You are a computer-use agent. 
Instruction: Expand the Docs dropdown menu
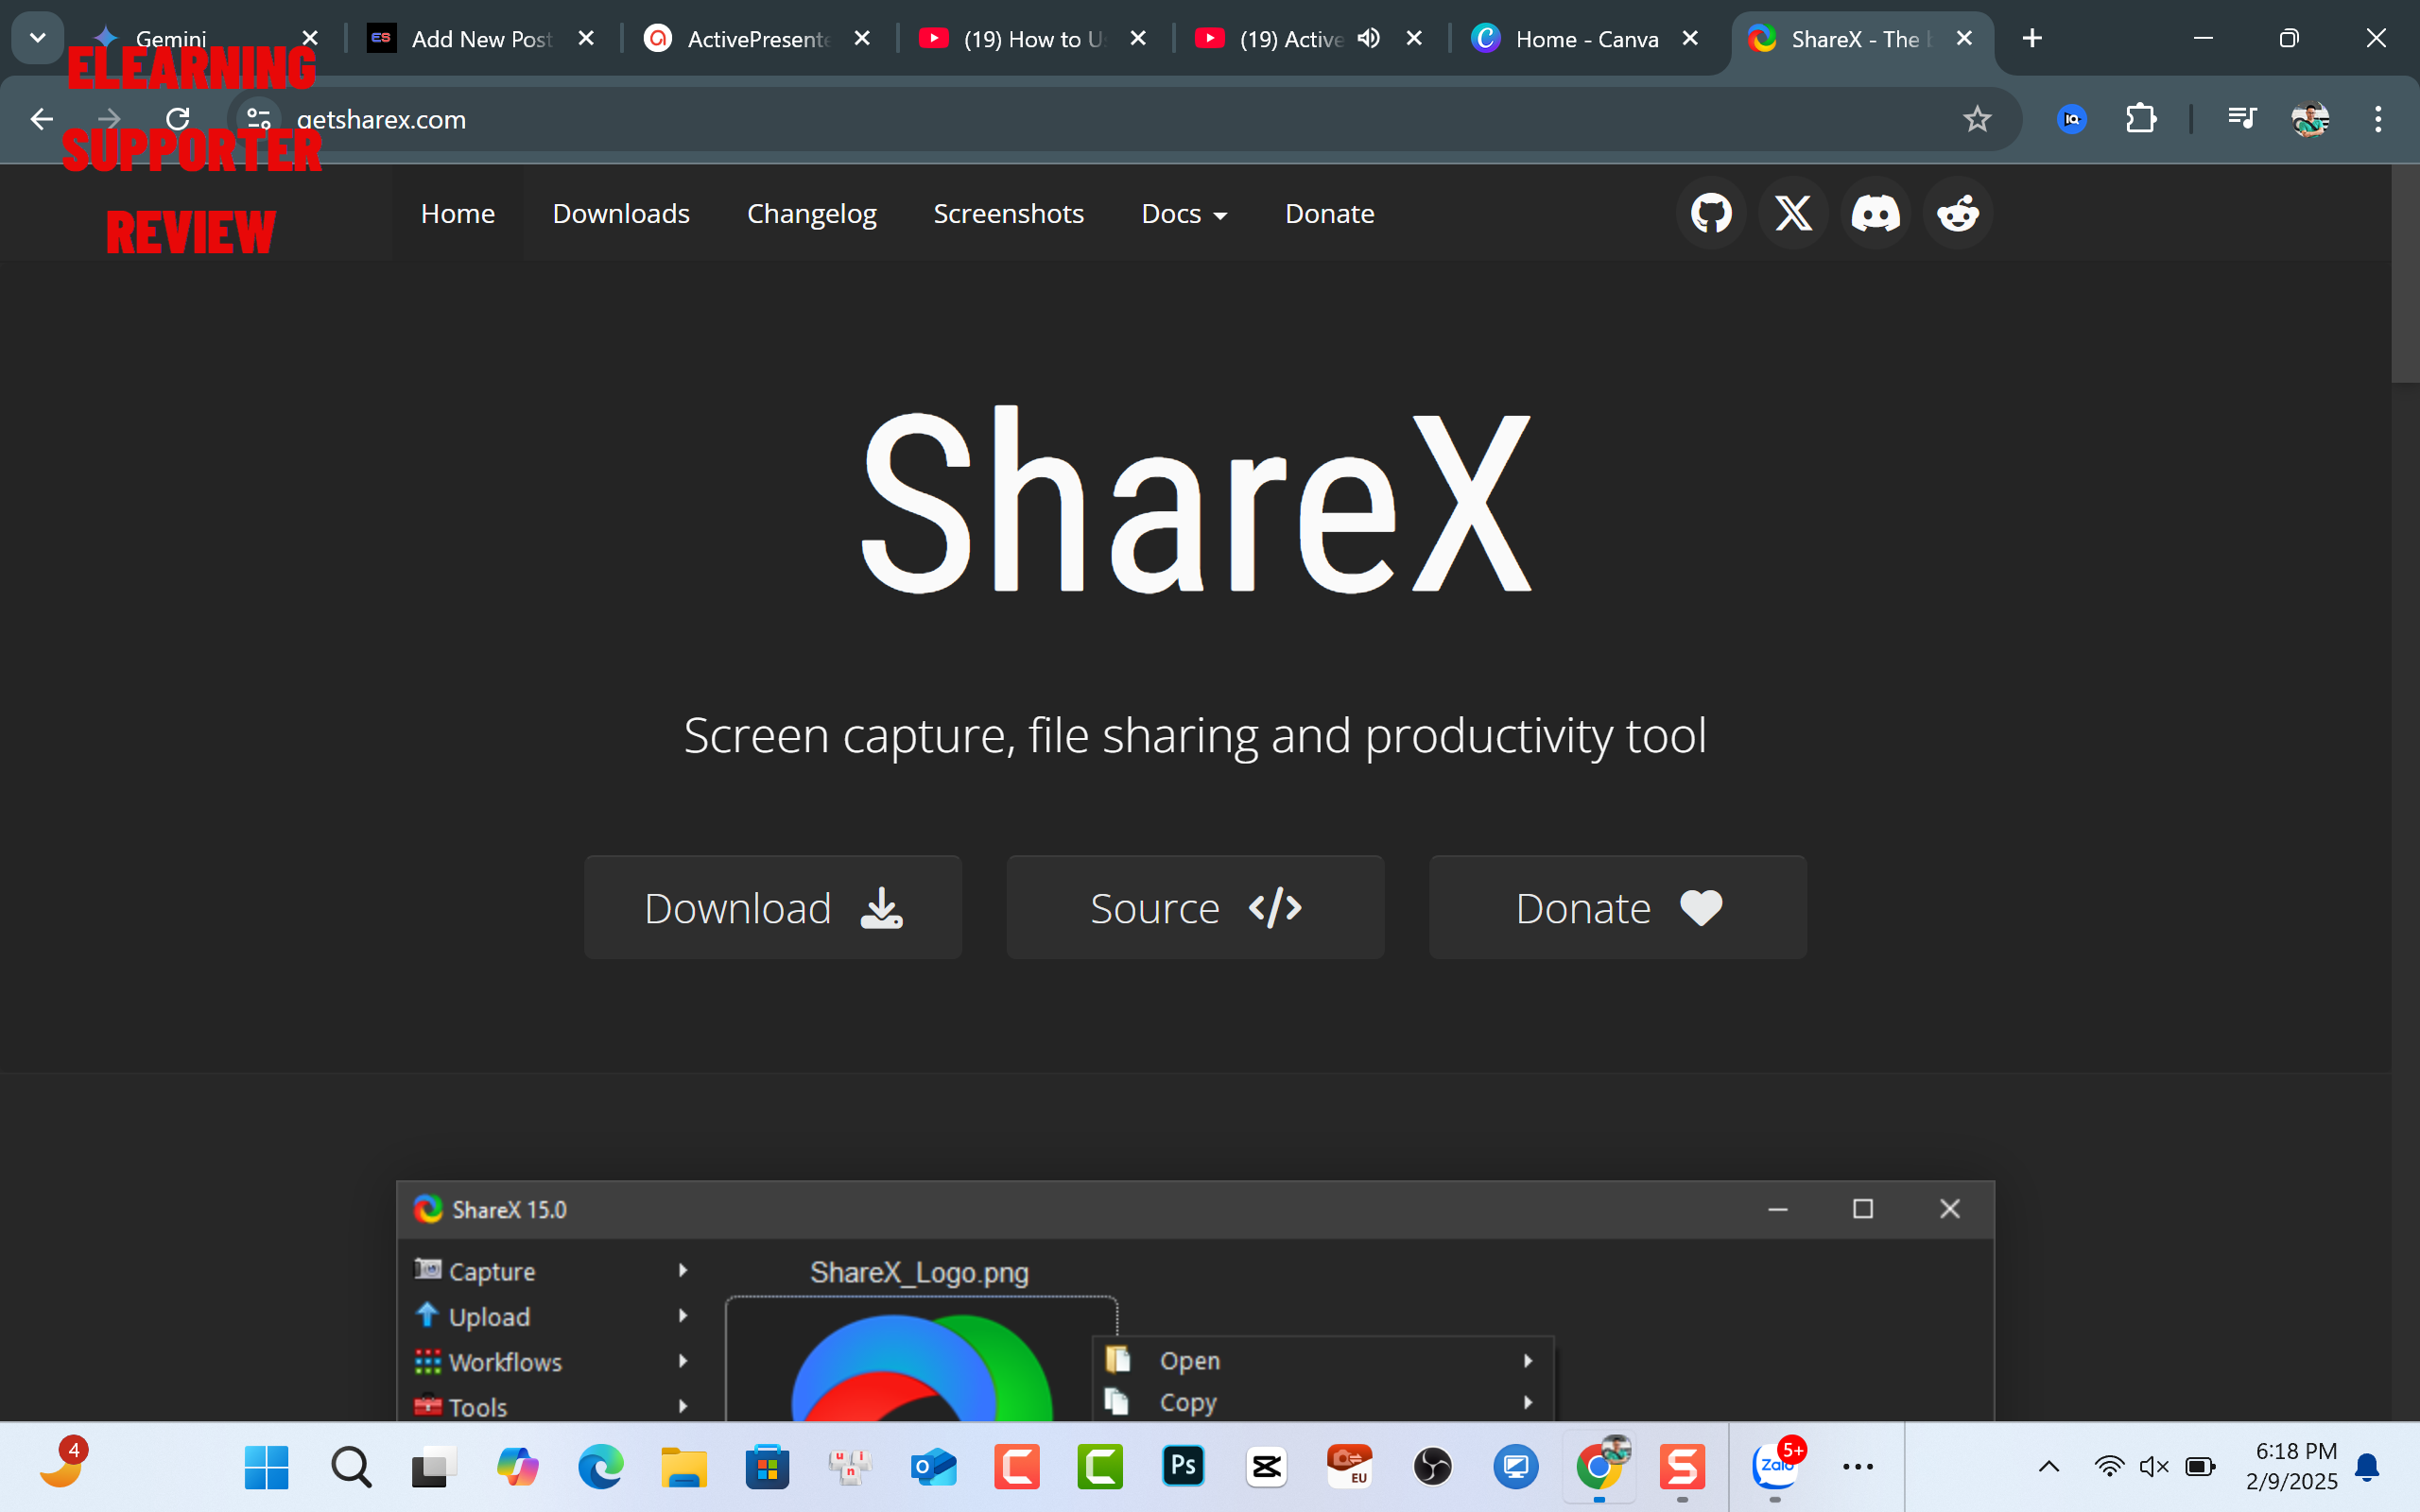pyautogui.click(x=1184, y=213)
